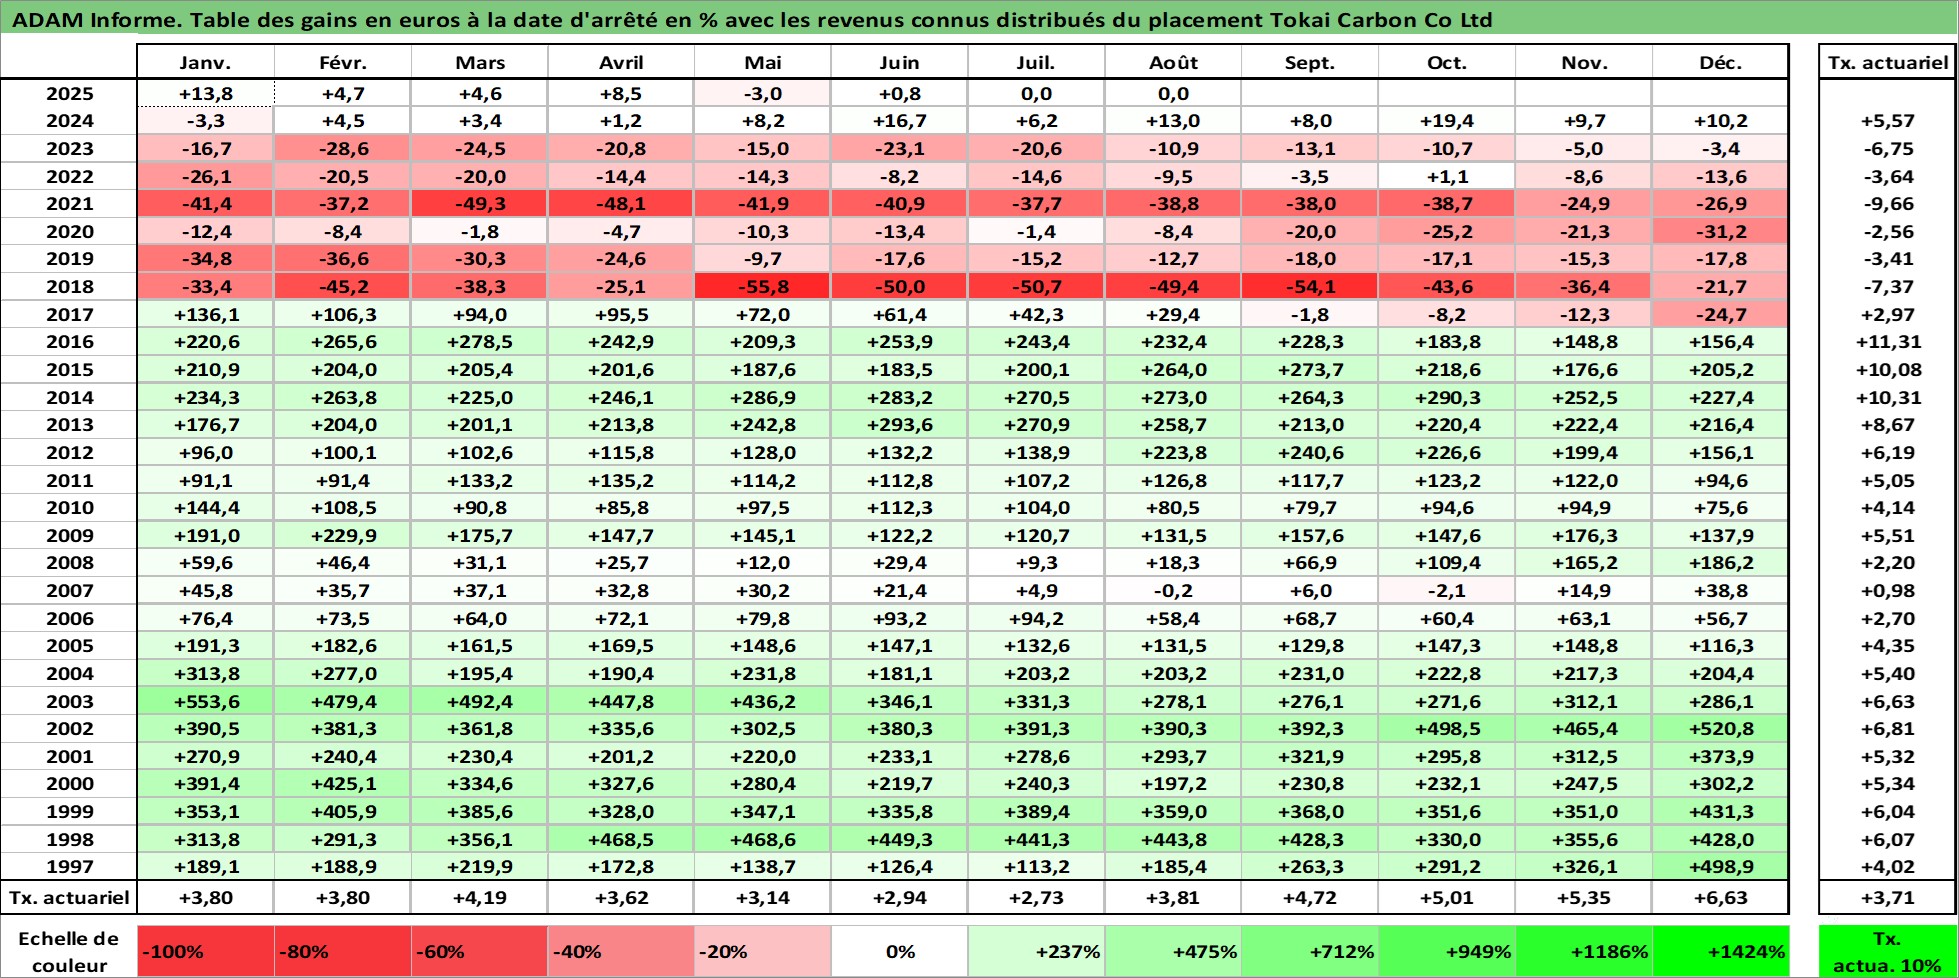Viewport: 1959px width, 978px height.
Task: Click the -60% color scale swatch
Action: click(479, 951)
